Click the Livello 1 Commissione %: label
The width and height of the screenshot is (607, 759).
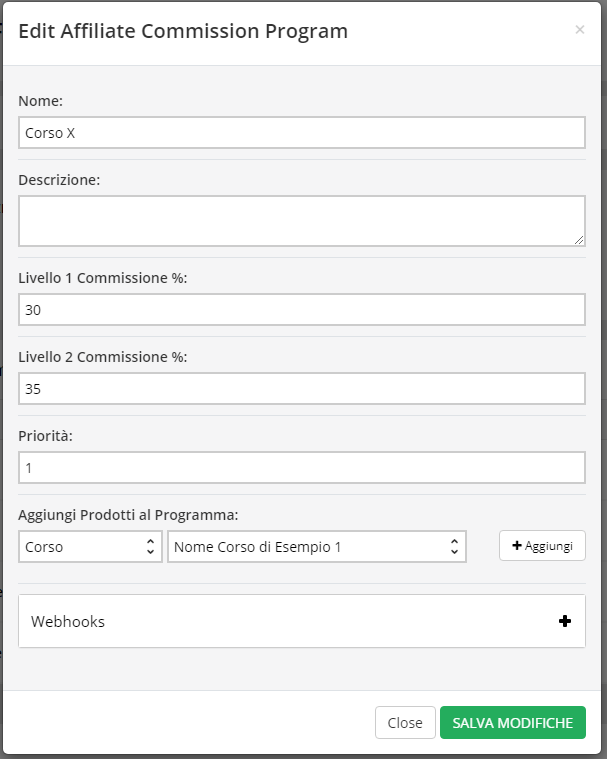103,278
